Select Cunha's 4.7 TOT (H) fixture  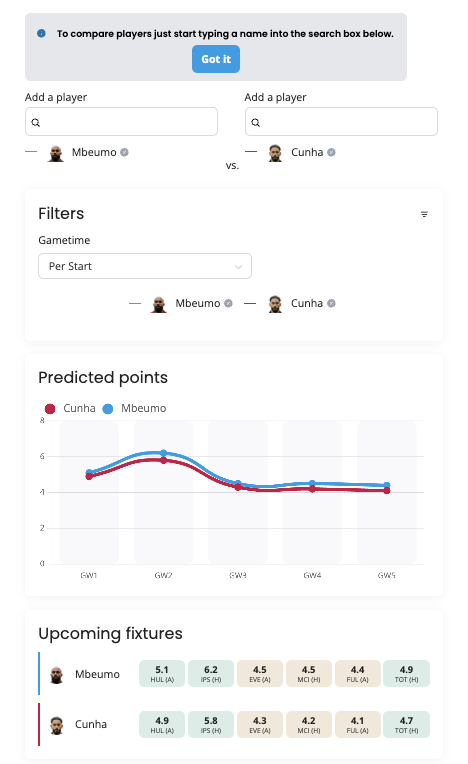point(406,725)
